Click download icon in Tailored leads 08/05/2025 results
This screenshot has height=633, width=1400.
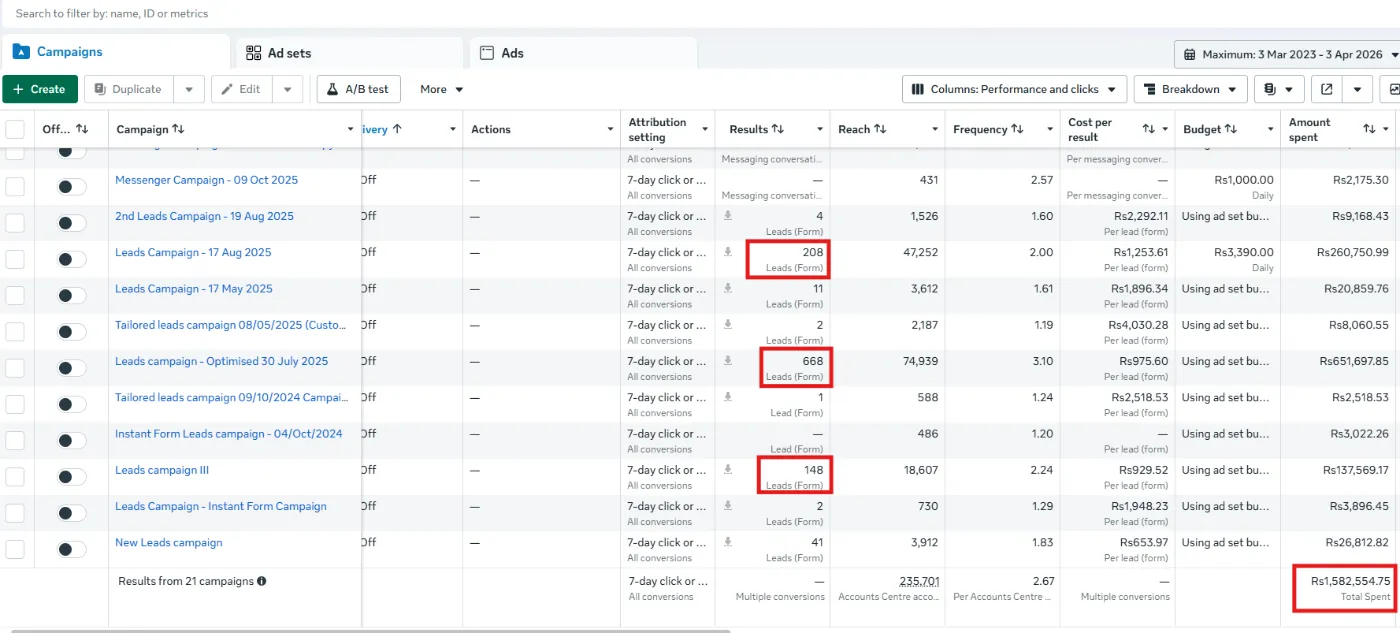728,325
